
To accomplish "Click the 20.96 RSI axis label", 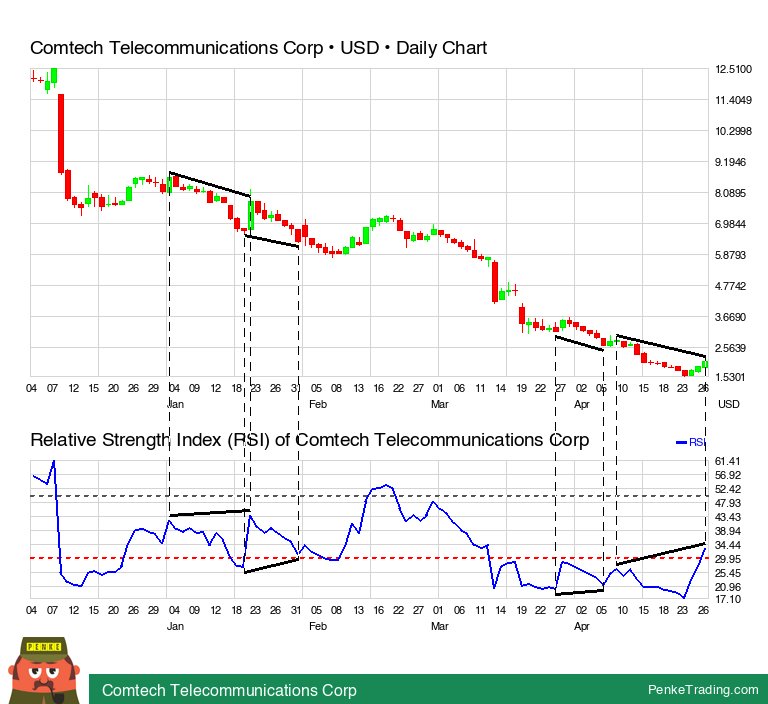I will tap(727, 587).
